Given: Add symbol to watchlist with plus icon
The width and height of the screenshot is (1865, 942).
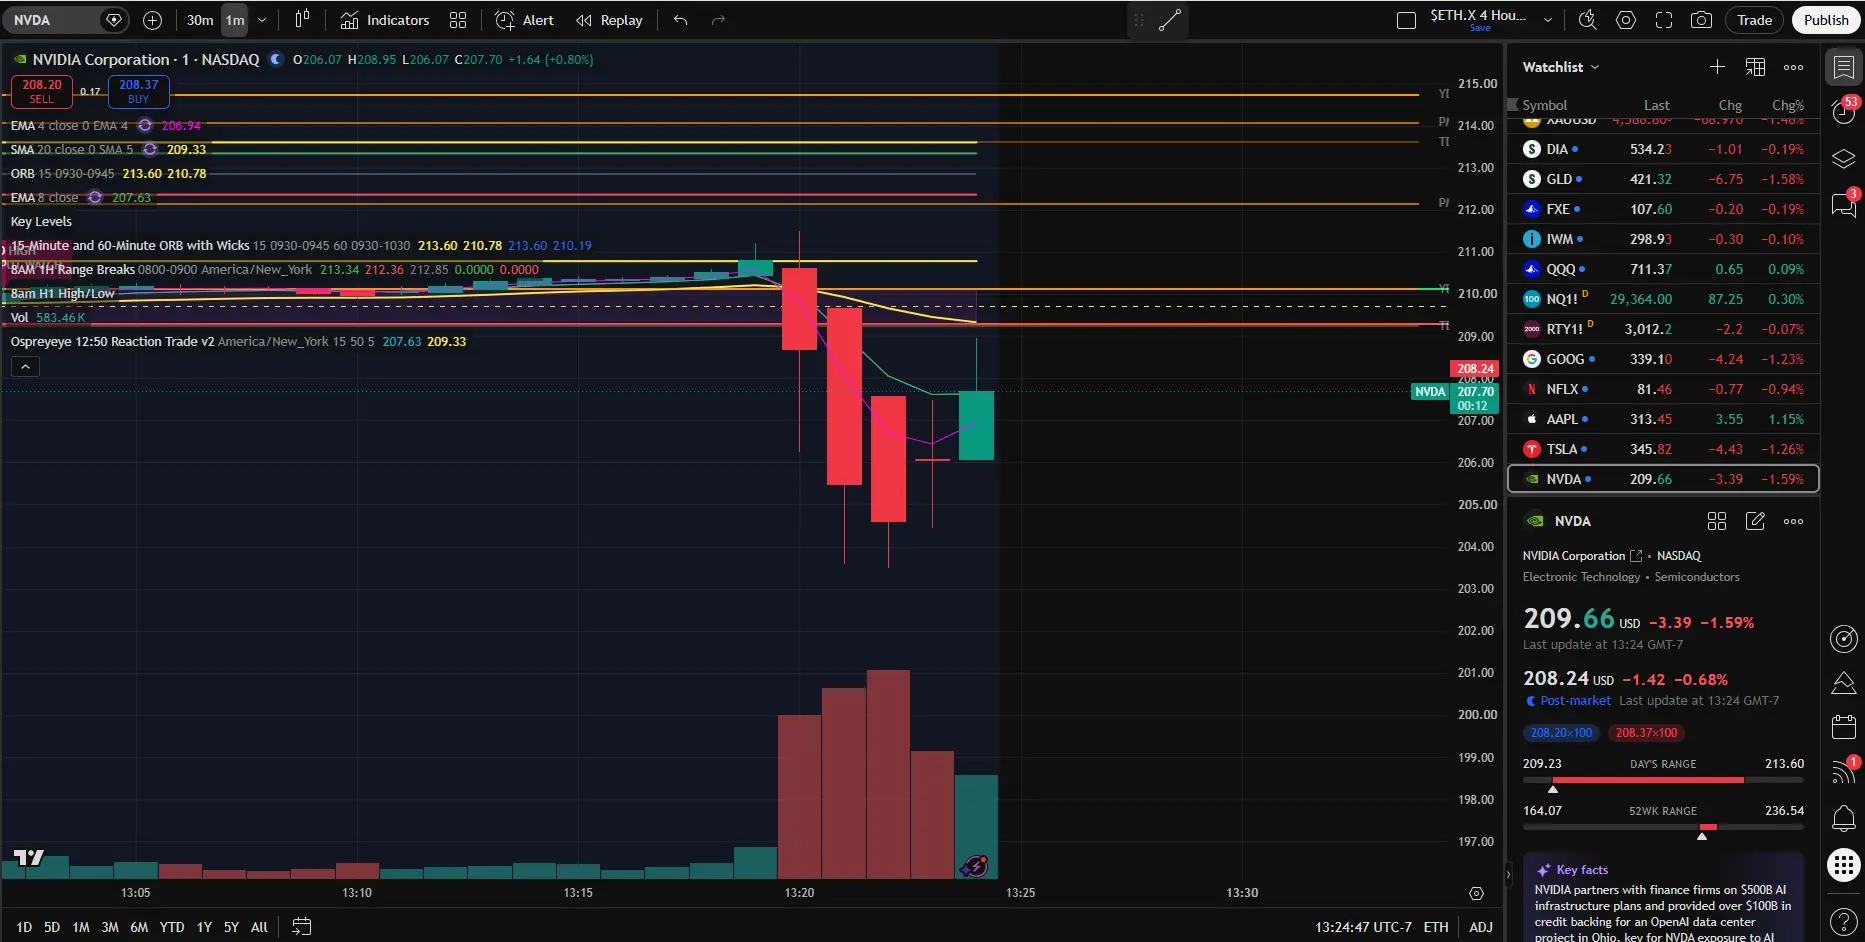Looking at the screenshot, I should coord(1717,67).
